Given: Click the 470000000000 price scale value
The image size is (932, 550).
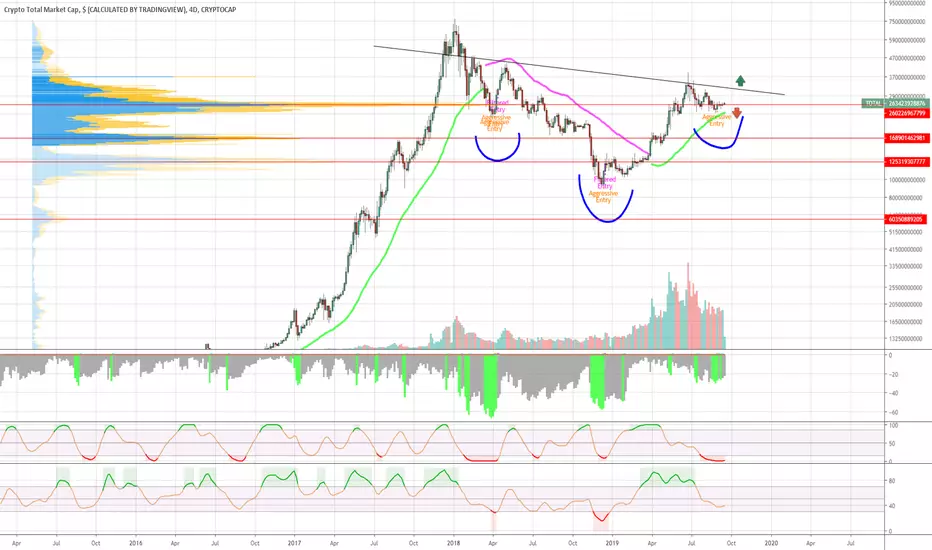Looking at the screenshot, I should [x=907, y=58].
